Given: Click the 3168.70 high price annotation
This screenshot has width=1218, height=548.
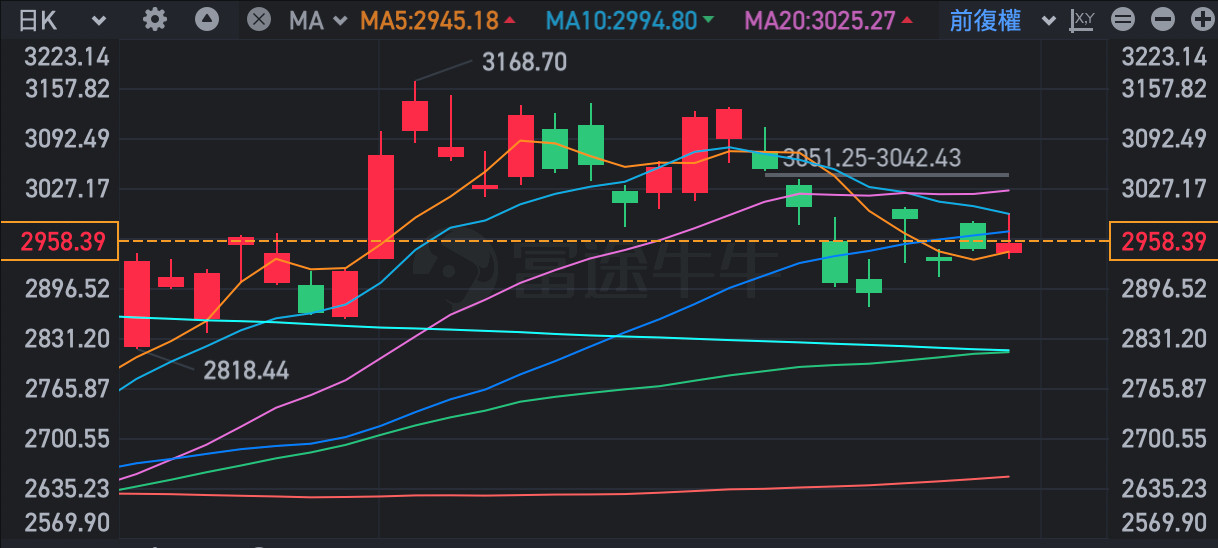Looking at the screenshot, I should (x=524, y=62).
